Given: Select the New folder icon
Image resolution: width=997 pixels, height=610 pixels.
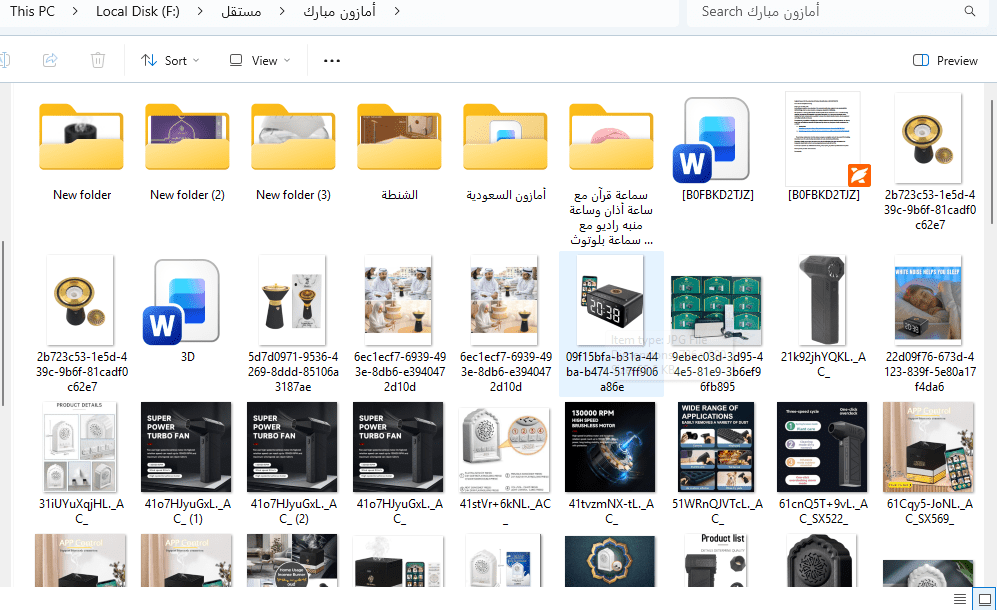Looking at the screenshot, I should [x=81, y=137].
